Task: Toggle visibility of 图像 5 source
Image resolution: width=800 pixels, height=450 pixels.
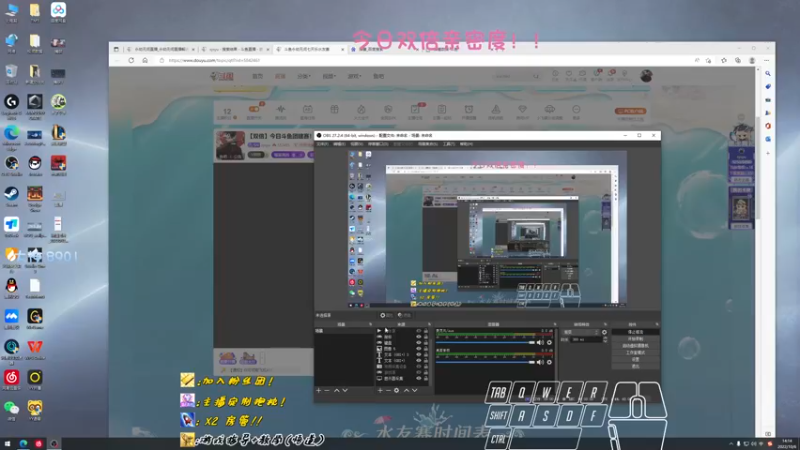Action: click(419, 348)
